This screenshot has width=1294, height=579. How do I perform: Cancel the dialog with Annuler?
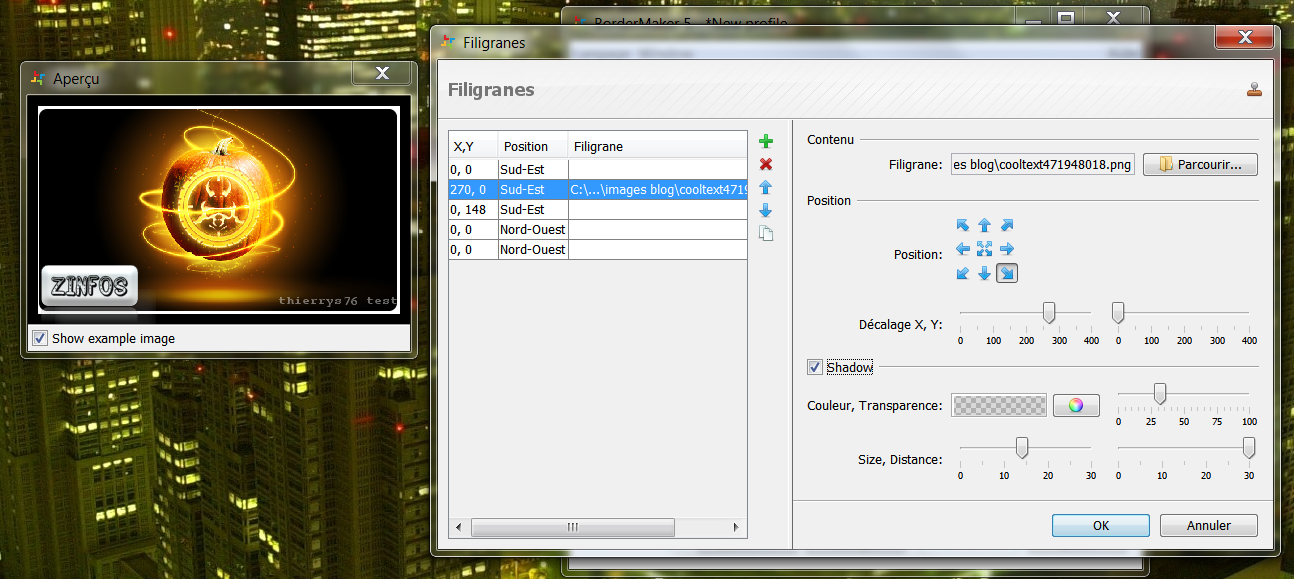pyautogui.click(x=1208, y=525)
